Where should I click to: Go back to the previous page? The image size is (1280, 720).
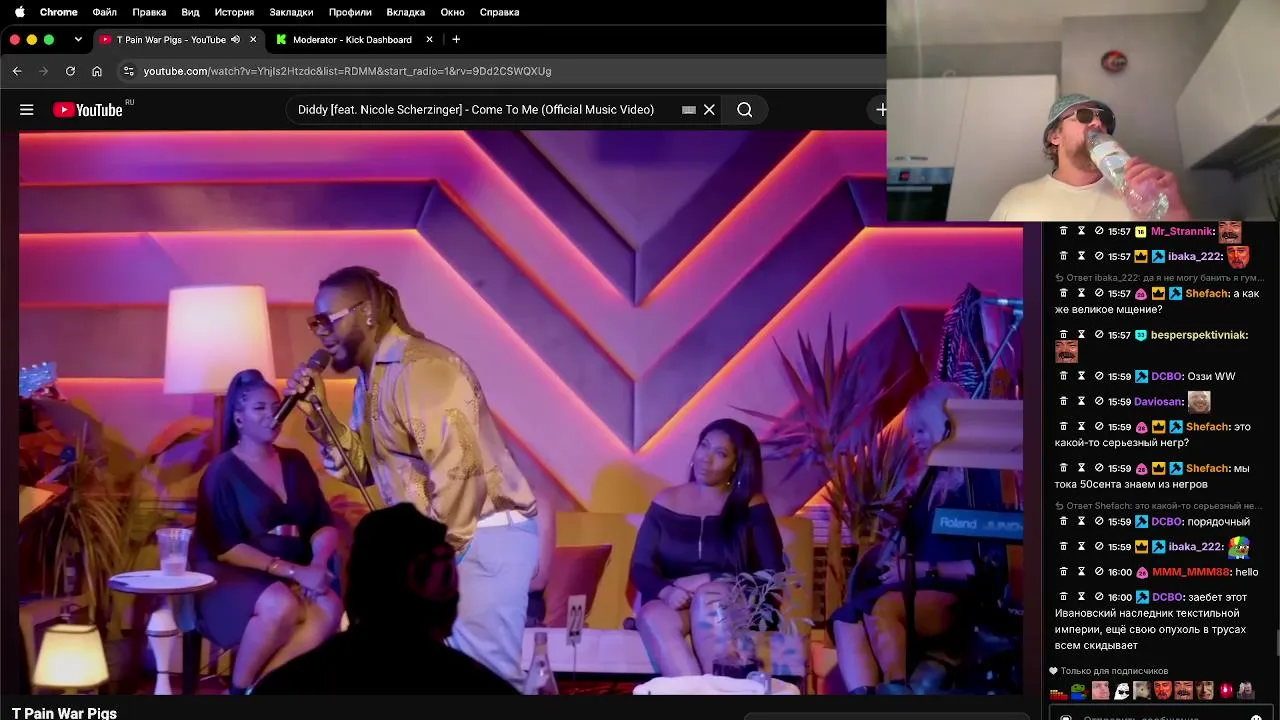tap(17, 71)
